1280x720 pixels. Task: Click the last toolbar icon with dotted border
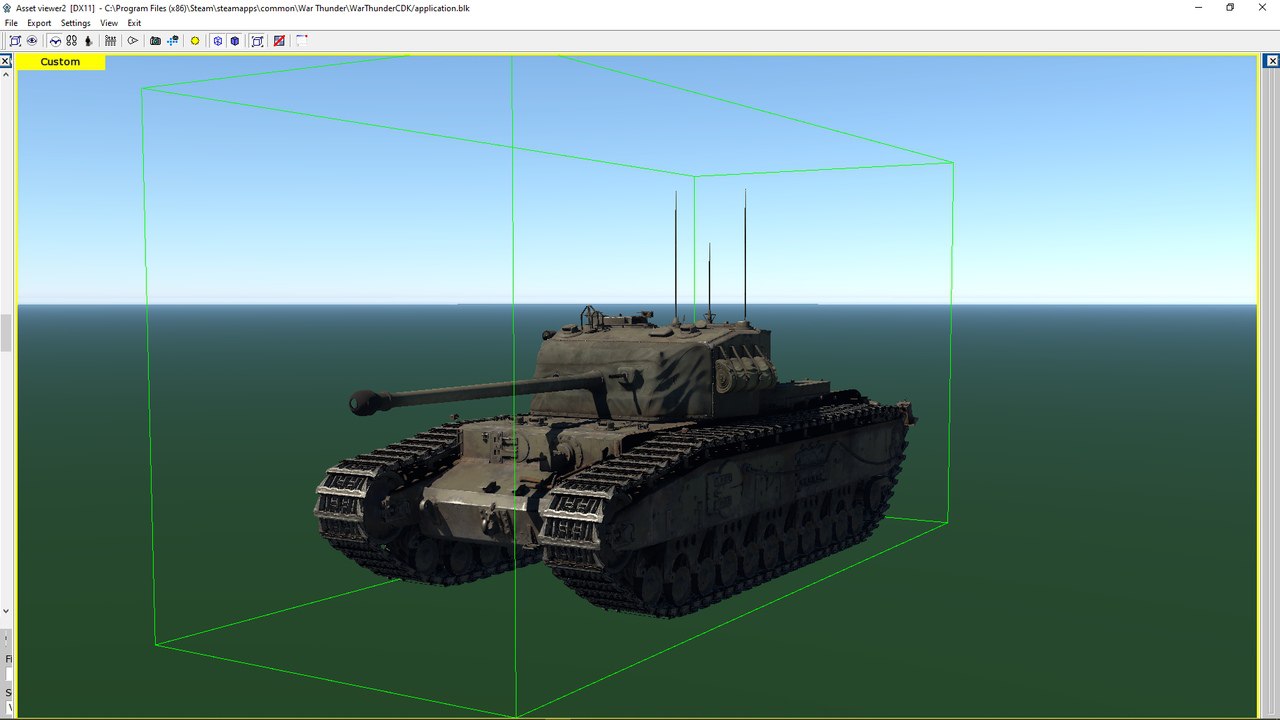[301, 41]
